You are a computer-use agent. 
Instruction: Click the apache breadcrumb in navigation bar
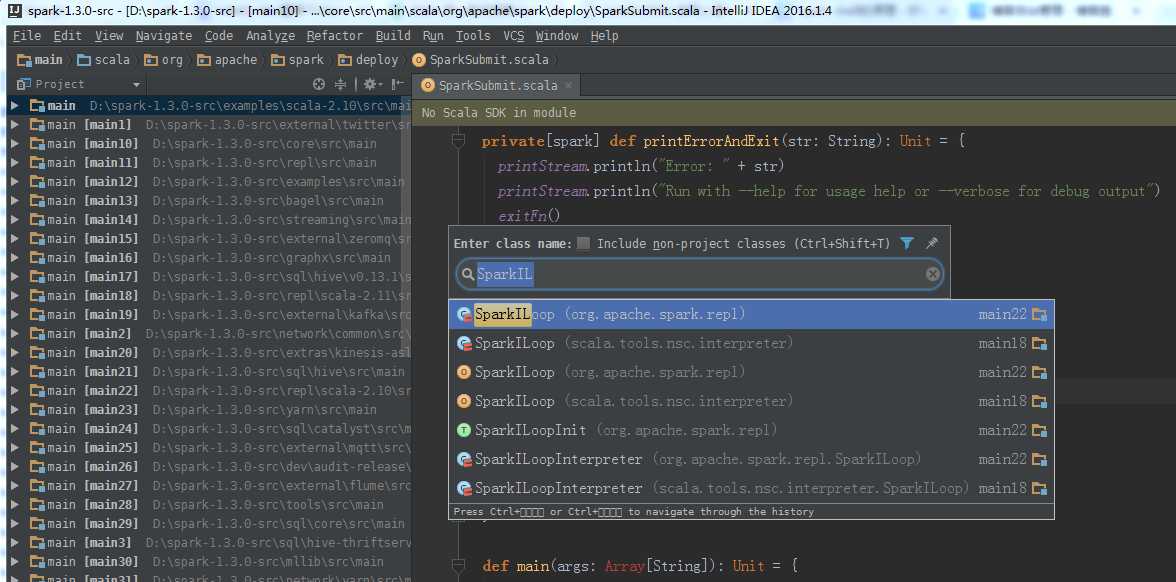227,59
